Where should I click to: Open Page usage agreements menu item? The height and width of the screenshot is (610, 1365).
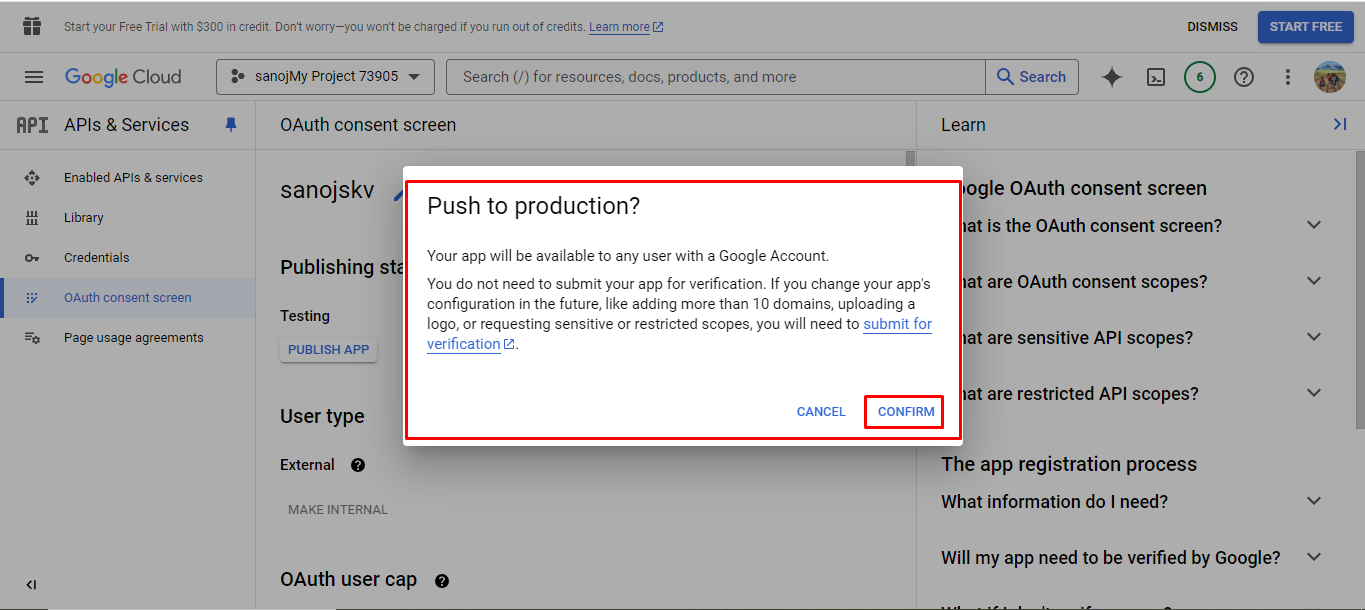[x=127, y=338]
